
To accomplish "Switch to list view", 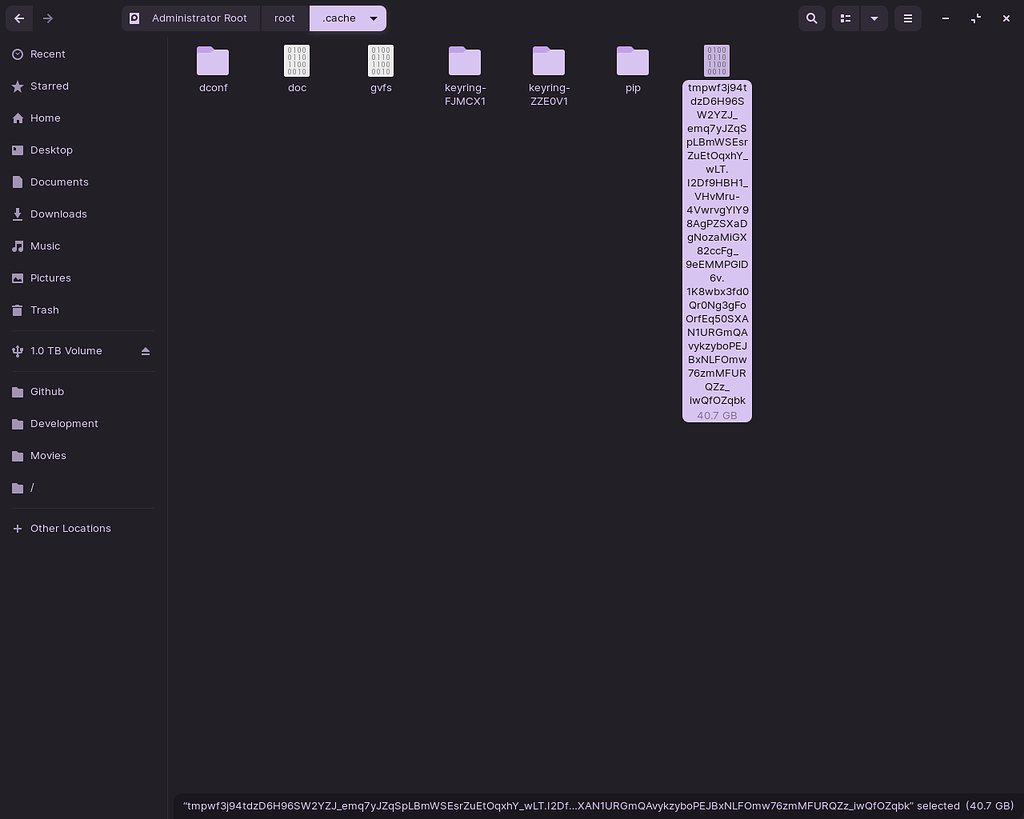I will [845, 18].
